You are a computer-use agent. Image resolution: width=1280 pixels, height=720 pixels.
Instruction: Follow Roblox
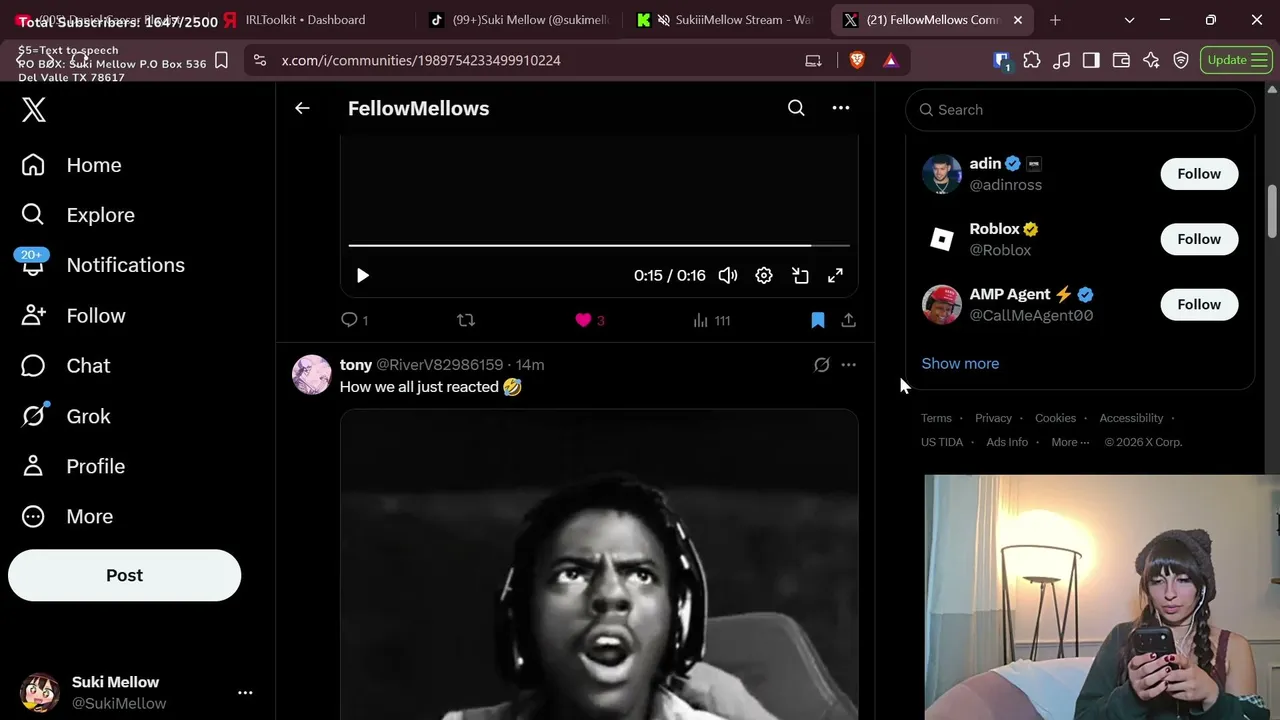click(1199, 239)
